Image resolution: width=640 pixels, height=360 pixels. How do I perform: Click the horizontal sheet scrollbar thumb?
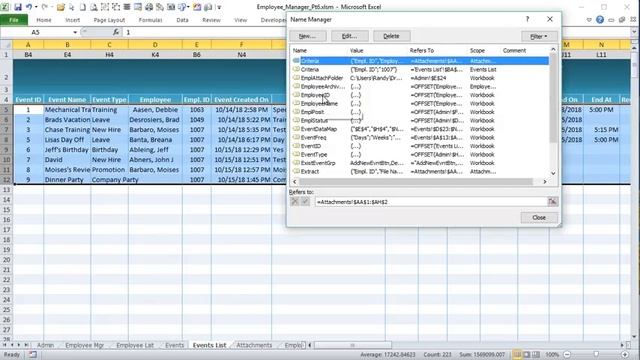coord(352,345)
